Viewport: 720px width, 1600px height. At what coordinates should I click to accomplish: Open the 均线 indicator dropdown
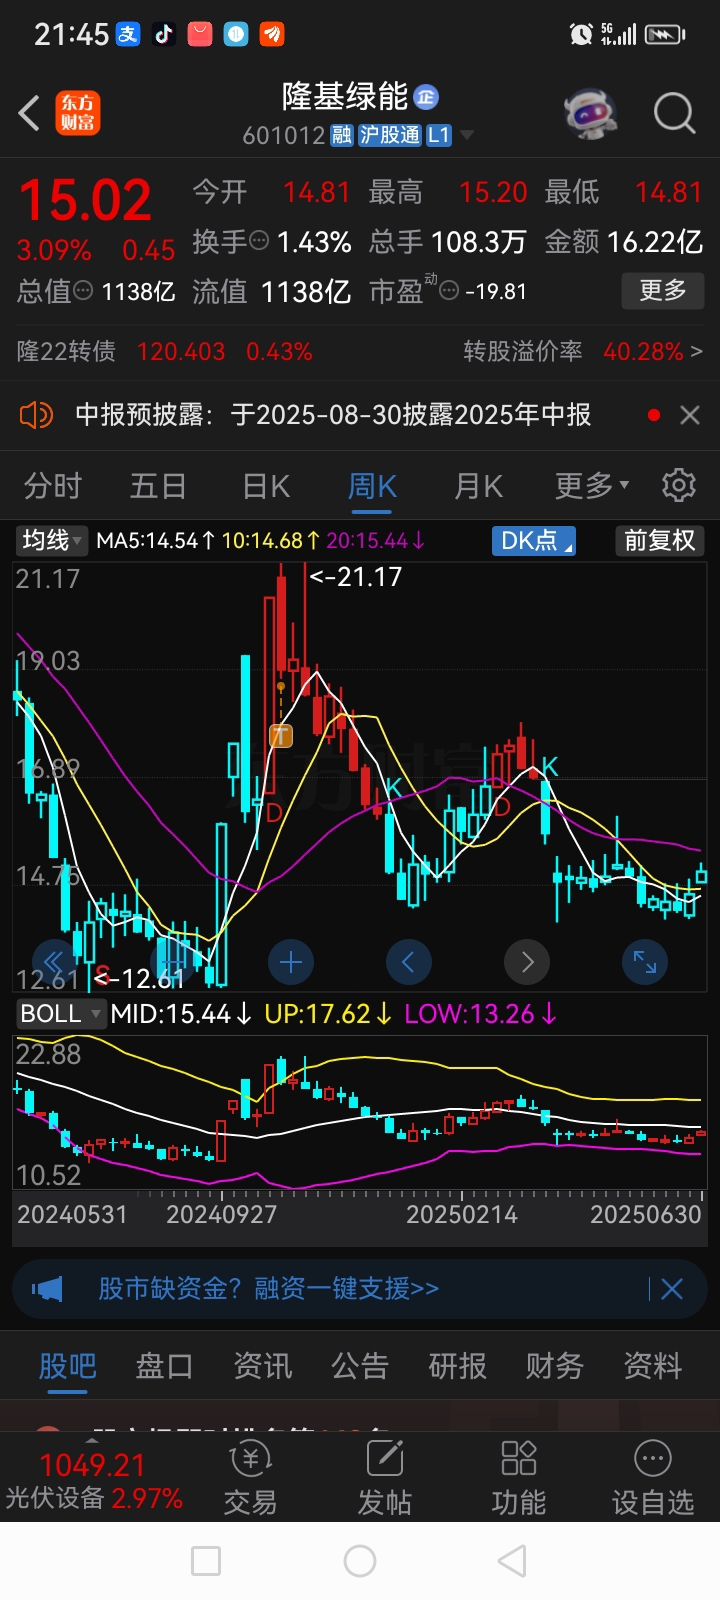[53, 541]
